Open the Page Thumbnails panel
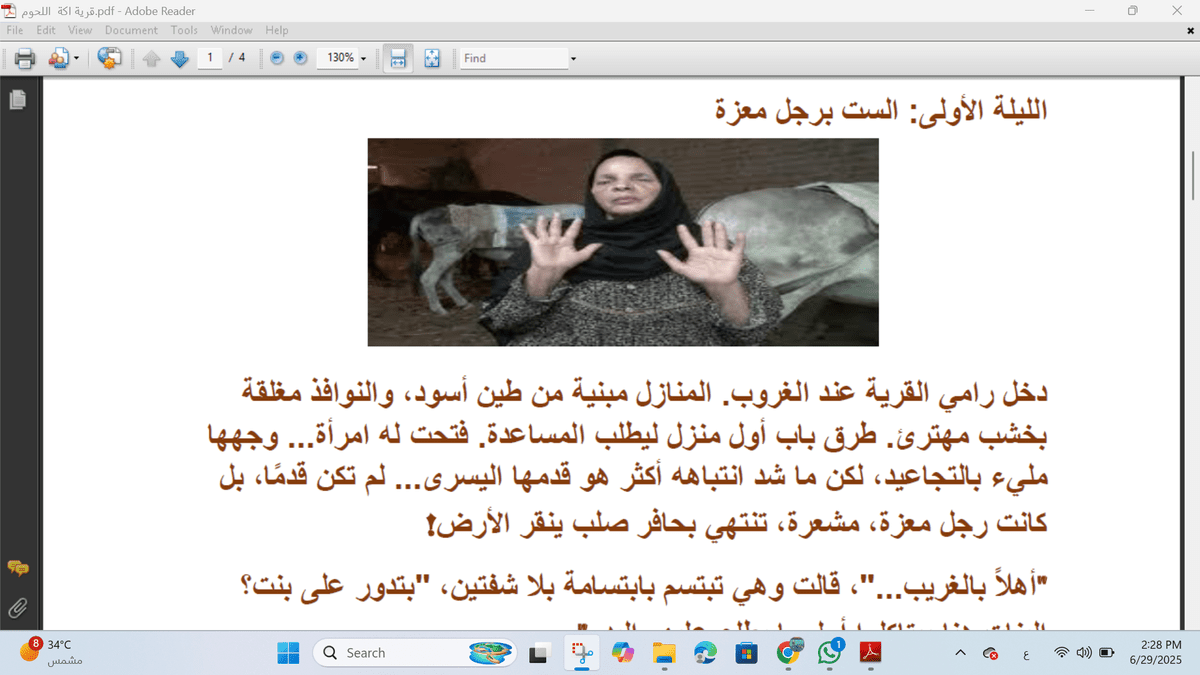This screenshot has height=675, width=1200. (x=15, y=100)
